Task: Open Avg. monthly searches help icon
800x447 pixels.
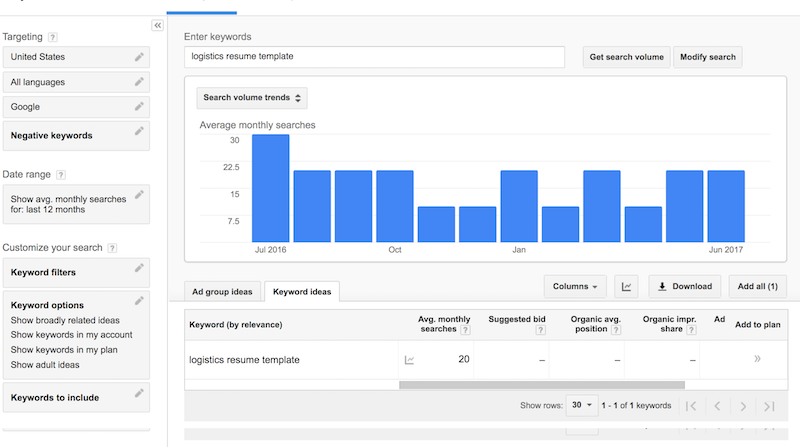Action: (465, 330)
